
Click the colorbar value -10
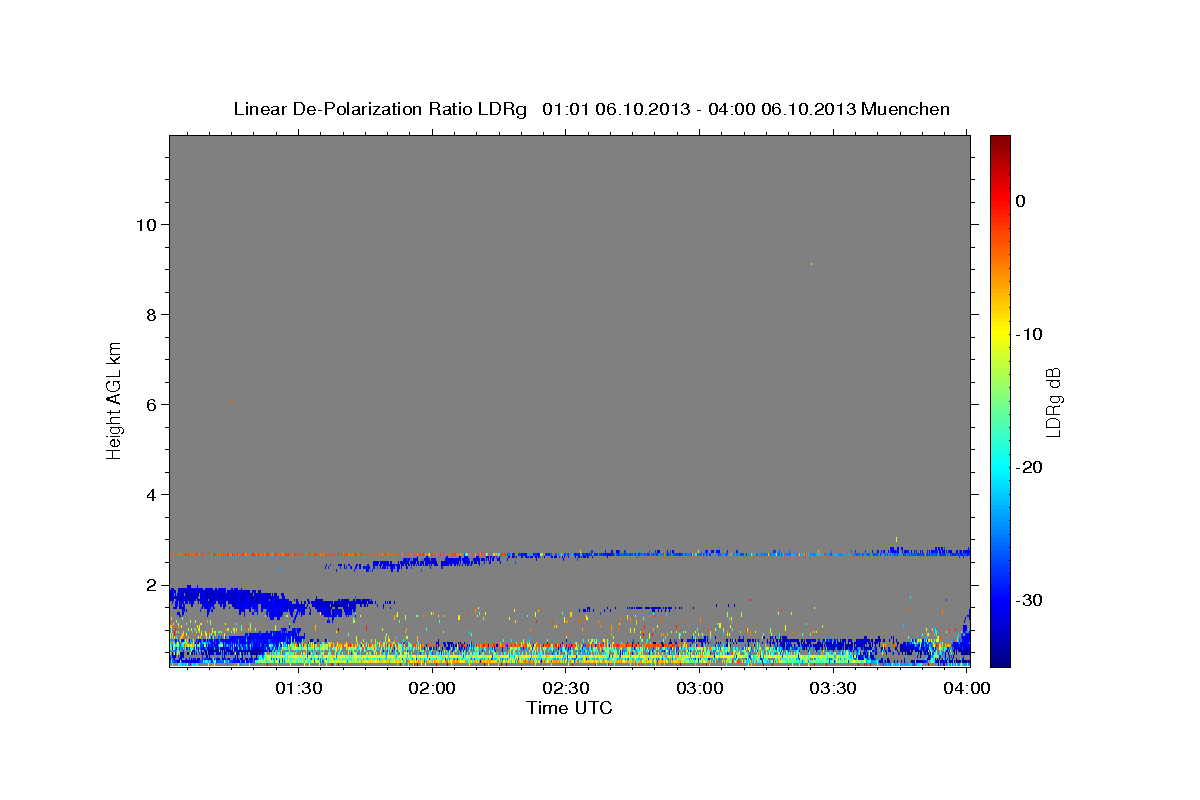(1029, 334)
